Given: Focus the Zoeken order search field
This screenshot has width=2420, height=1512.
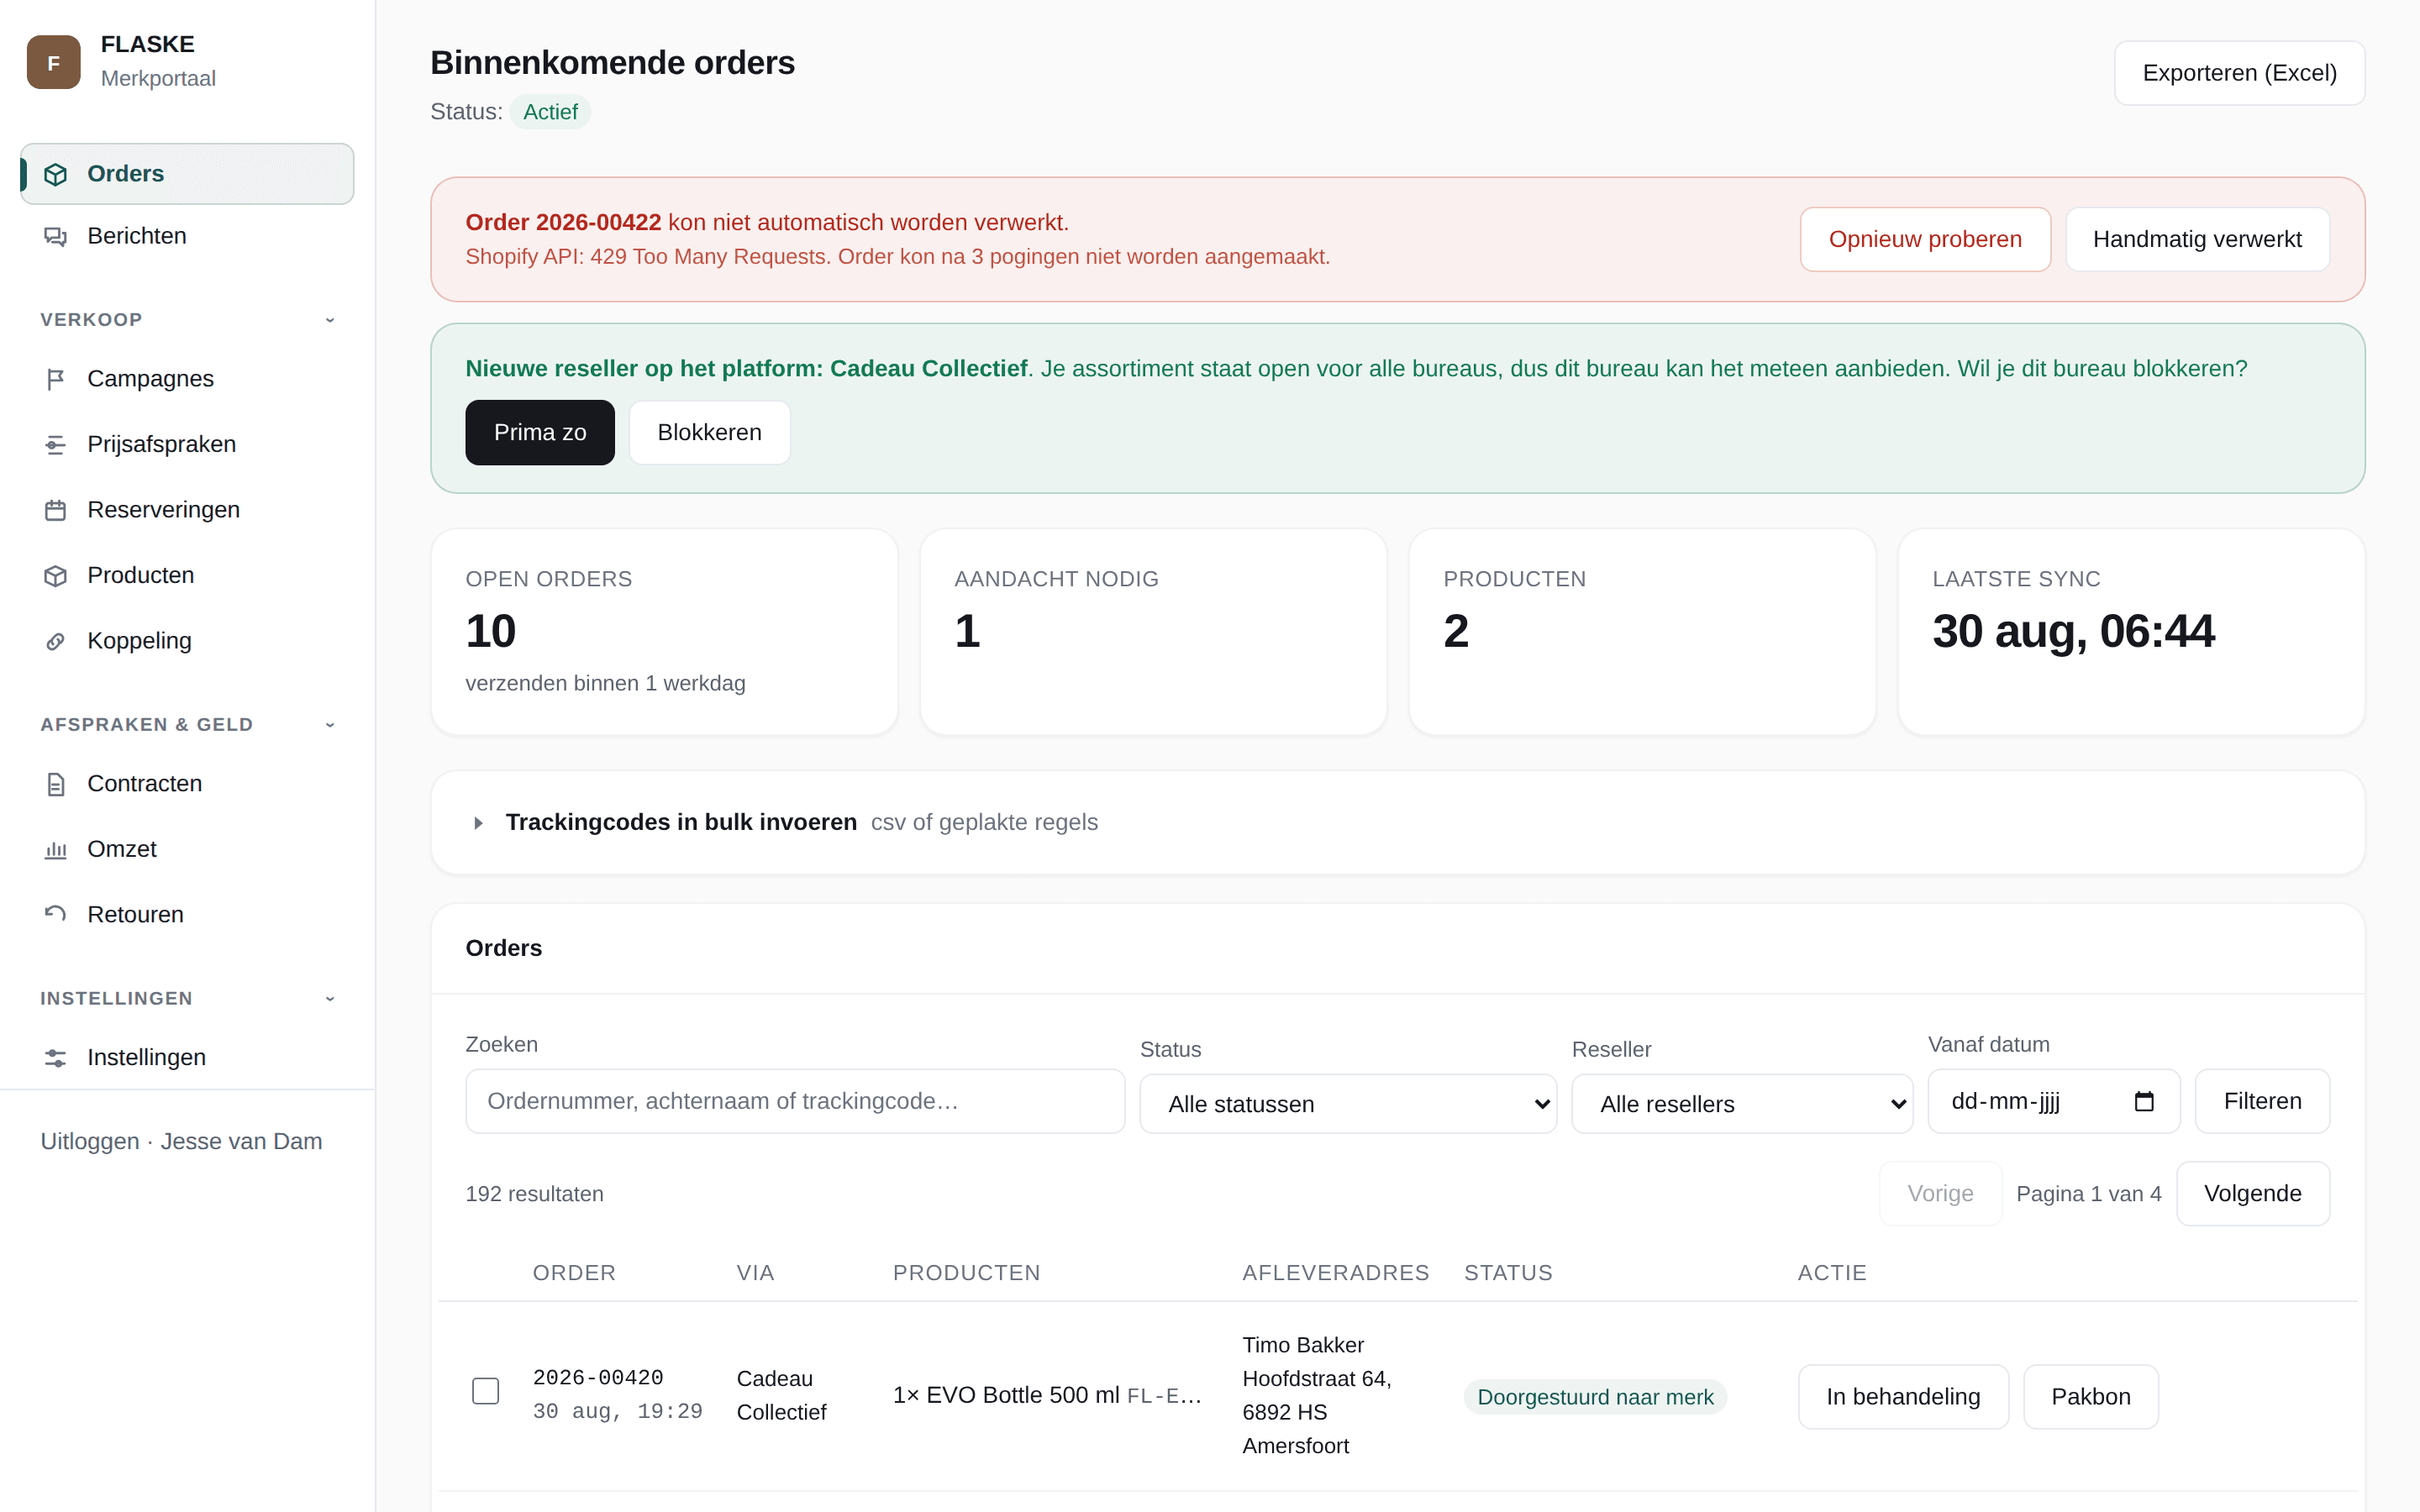Looking at the screenshot, I should tap(795, 1101).
